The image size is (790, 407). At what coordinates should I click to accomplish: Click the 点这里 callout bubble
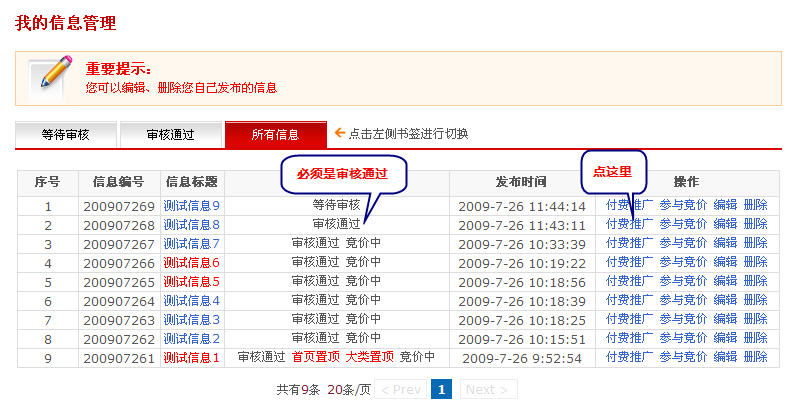coord(613,171)
